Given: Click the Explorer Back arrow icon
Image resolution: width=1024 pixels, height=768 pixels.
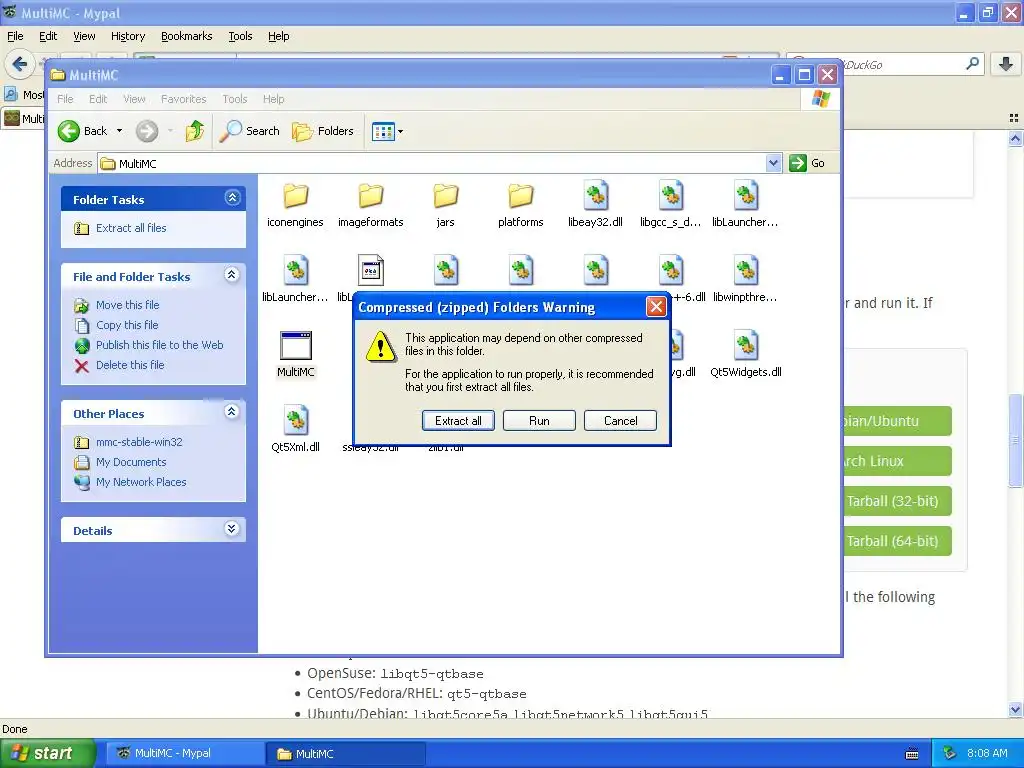Looking at the screenshot, I should pos(69,131).
